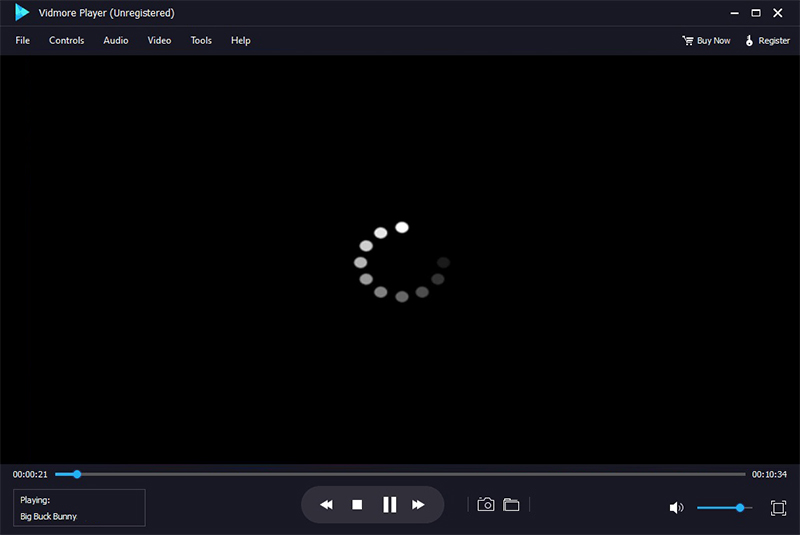The width and height of the screenshot is (800, 535).
Task: Click the Playing: status label
Action: click(35, 500)
